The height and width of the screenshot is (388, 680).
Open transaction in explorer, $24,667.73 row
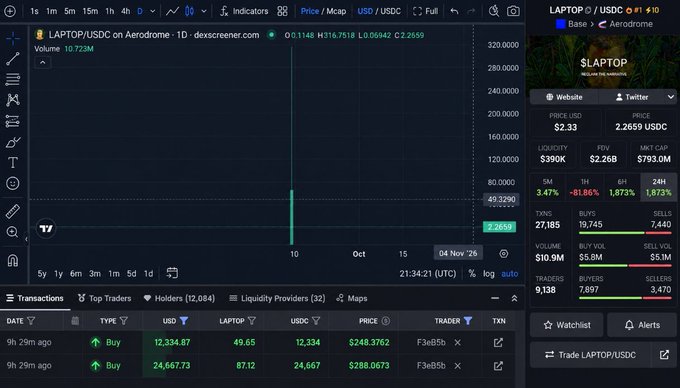[x=498, y=366]
